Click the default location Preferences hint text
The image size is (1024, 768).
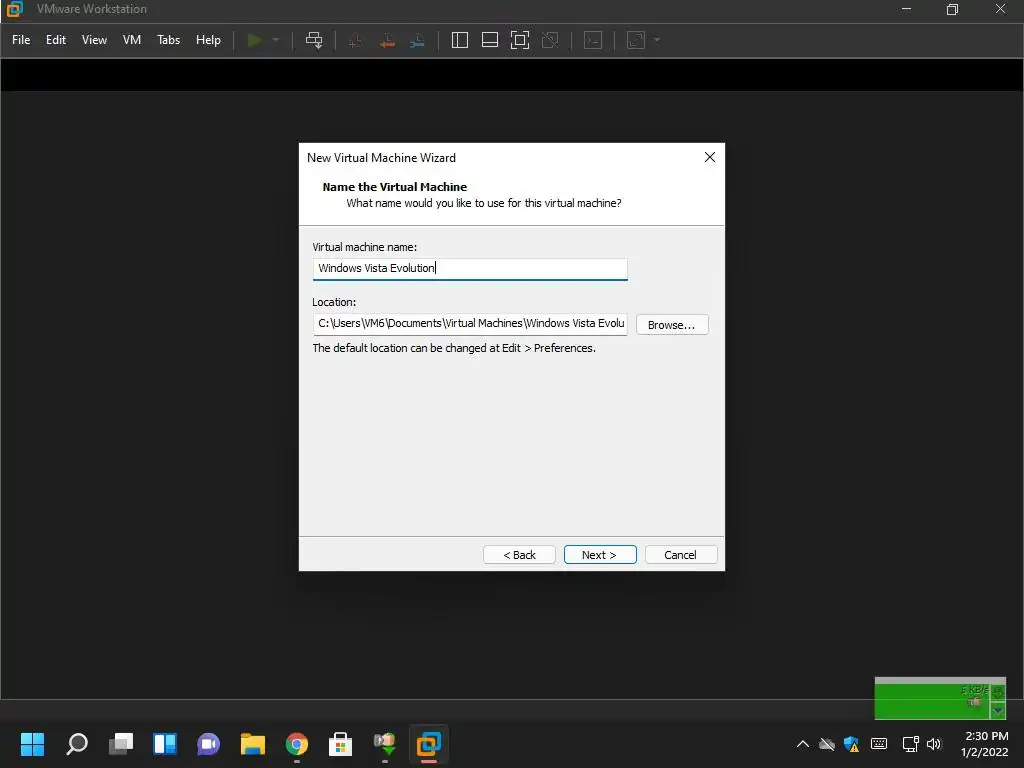pos(454,348)
